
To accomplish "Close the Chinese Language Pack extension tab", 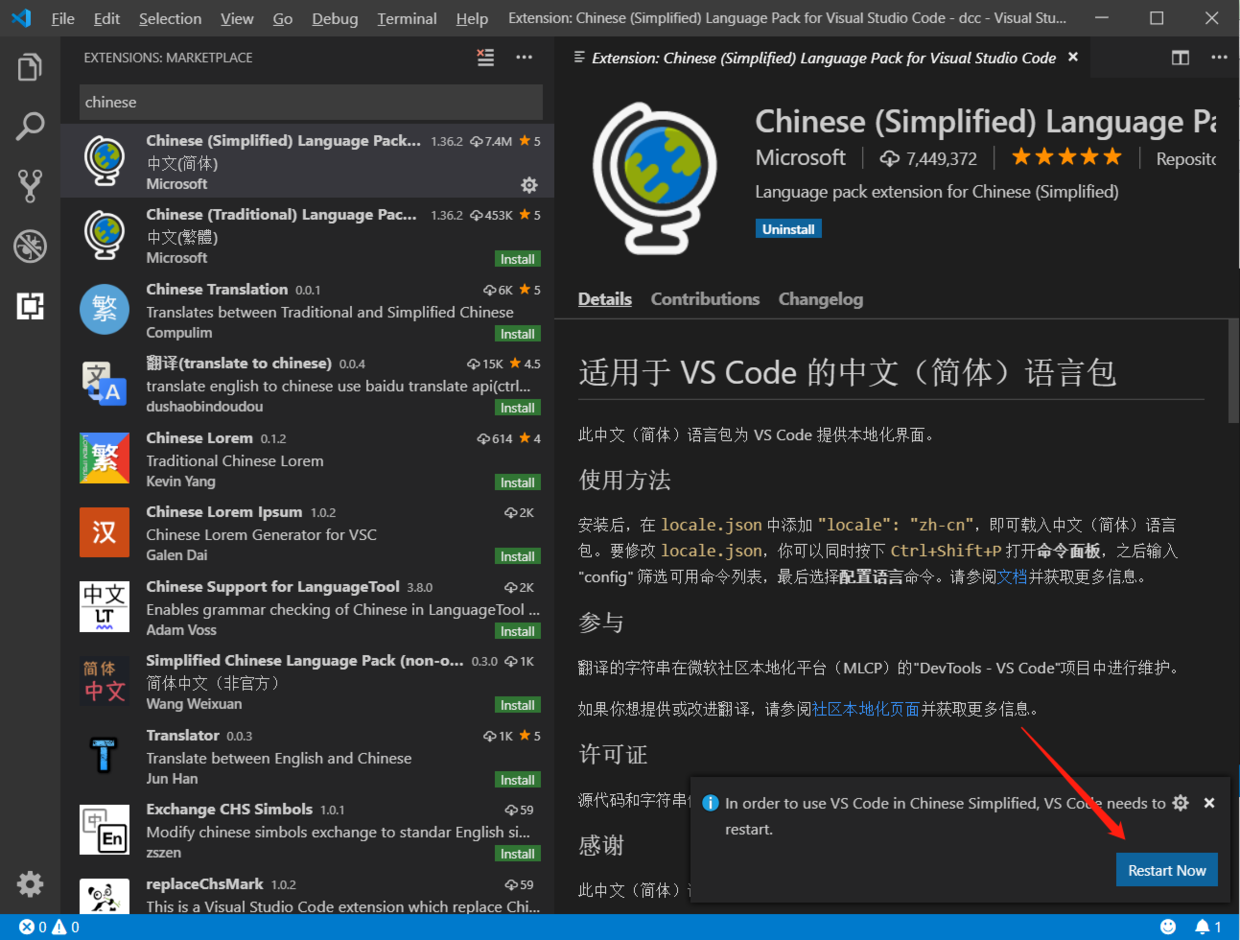I will coord(1073,58).
